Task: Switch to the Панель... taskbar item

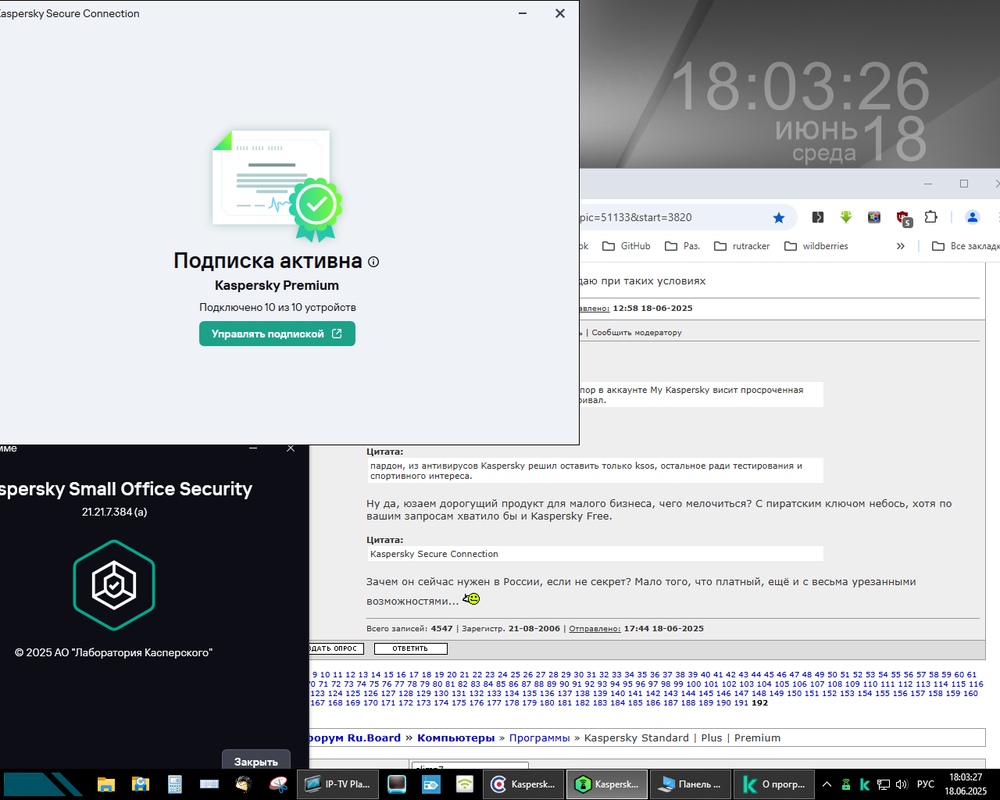Action: pyautogui.click(x=691, y=785)
